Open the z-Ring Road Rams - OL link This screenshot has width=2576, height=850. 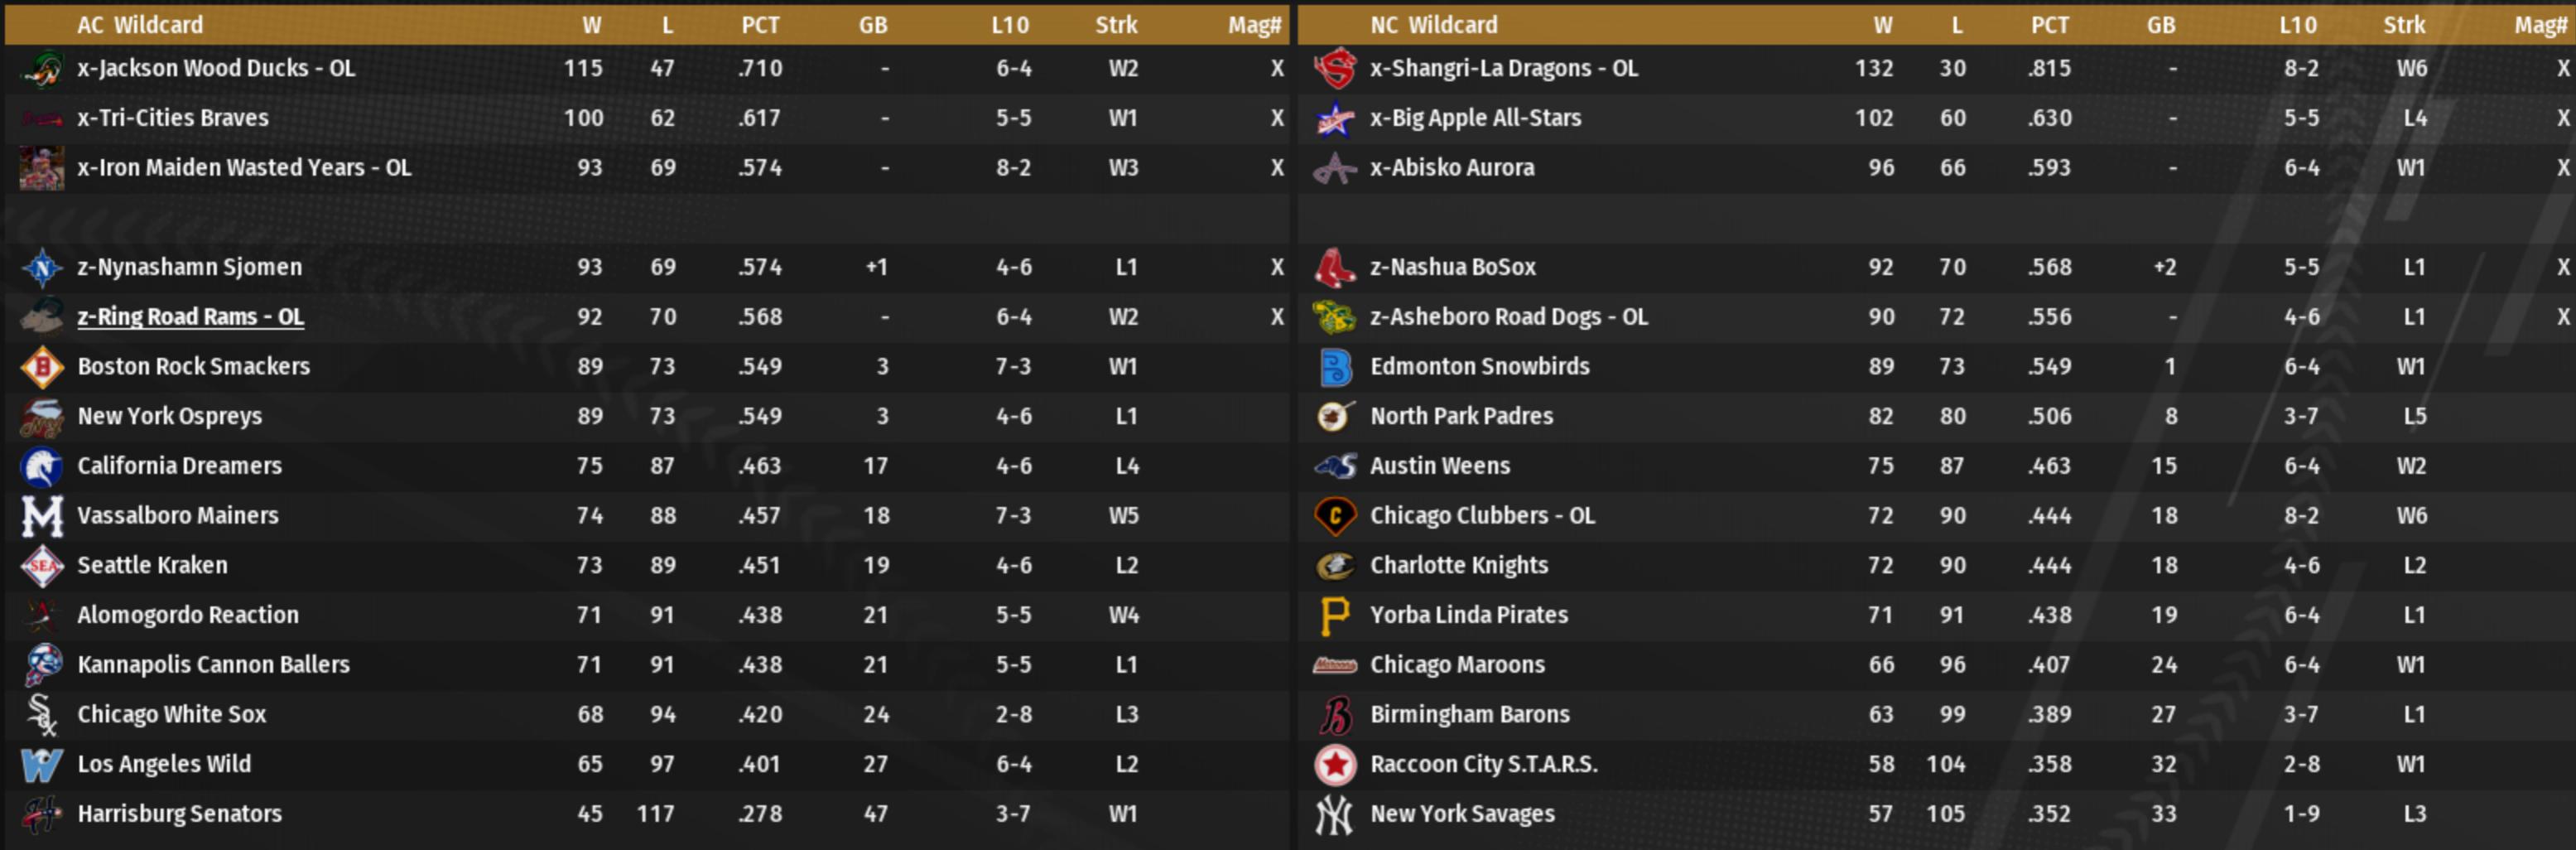pos(190,317)
